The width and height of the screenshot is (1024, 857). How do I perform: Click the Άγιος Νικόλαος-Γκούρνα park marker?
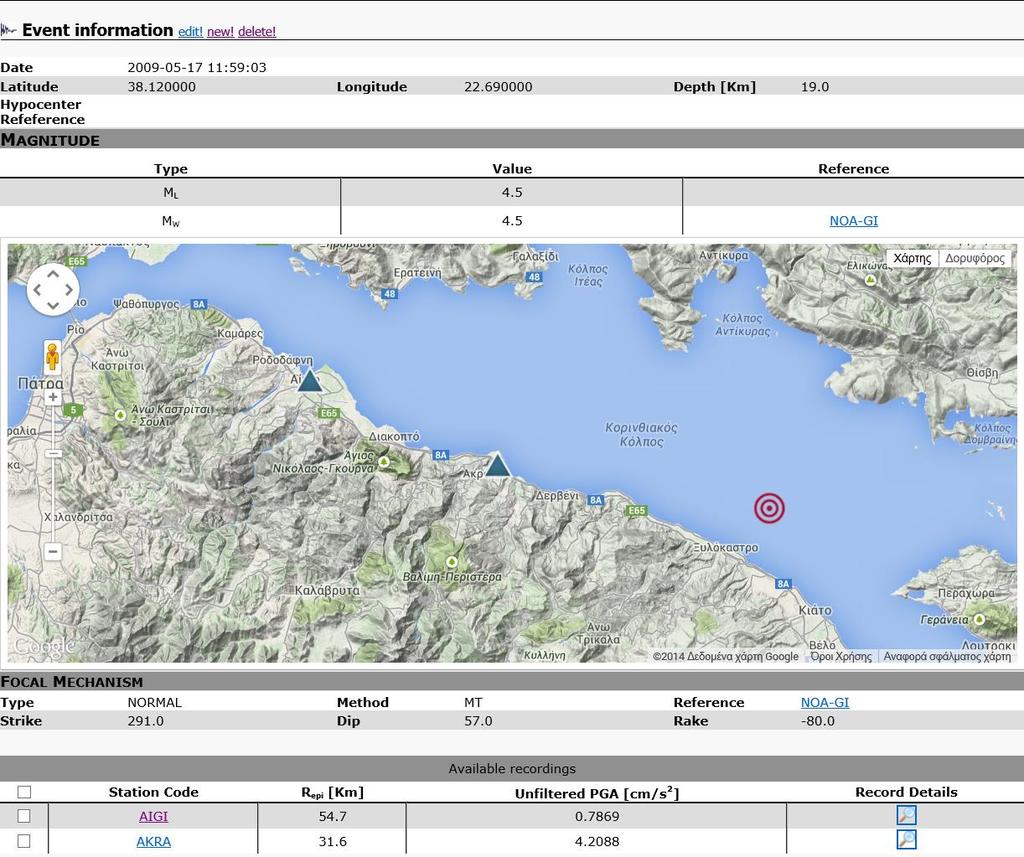[384, 462]
